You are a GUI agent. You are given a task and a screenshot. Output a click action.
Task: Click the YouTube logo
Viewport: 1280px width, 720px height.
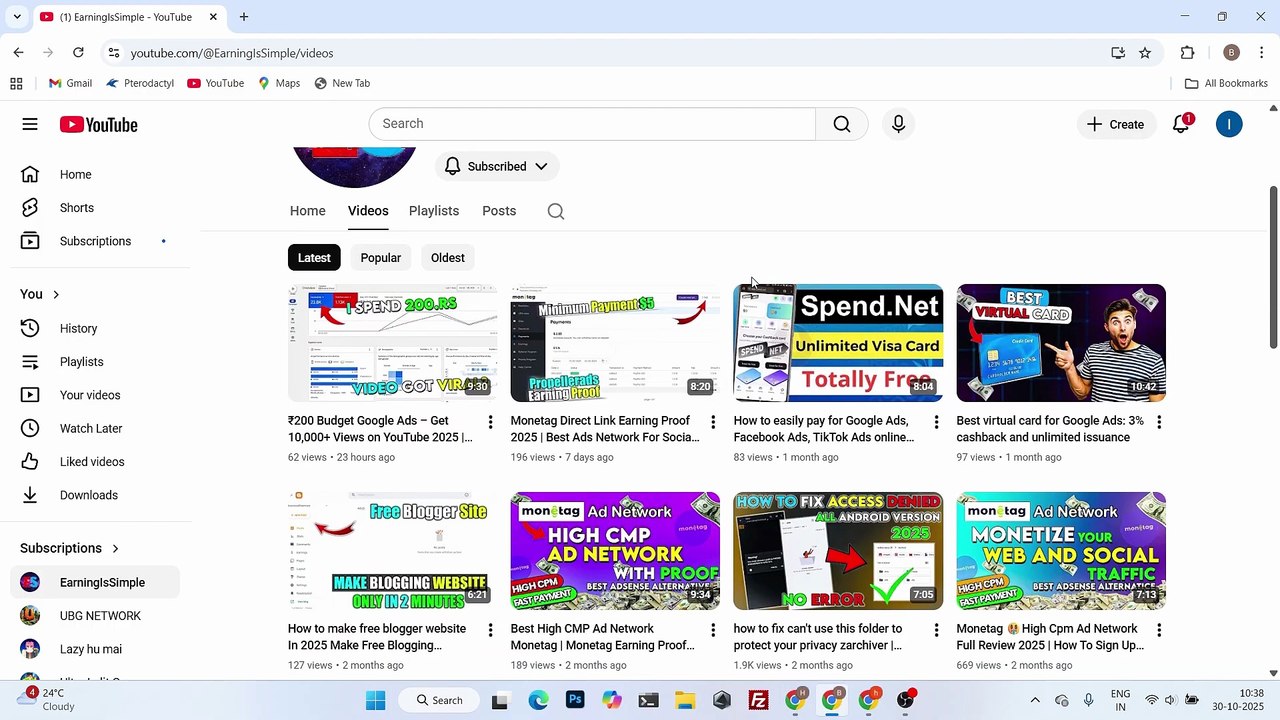click(x=98, y=124)
